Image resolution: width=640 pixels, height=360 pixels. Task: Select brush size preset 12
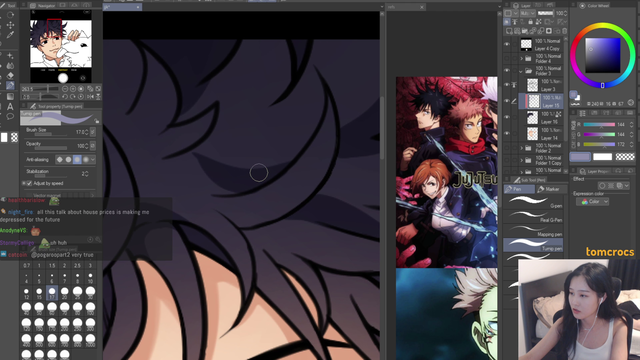[x=27, y=293]
